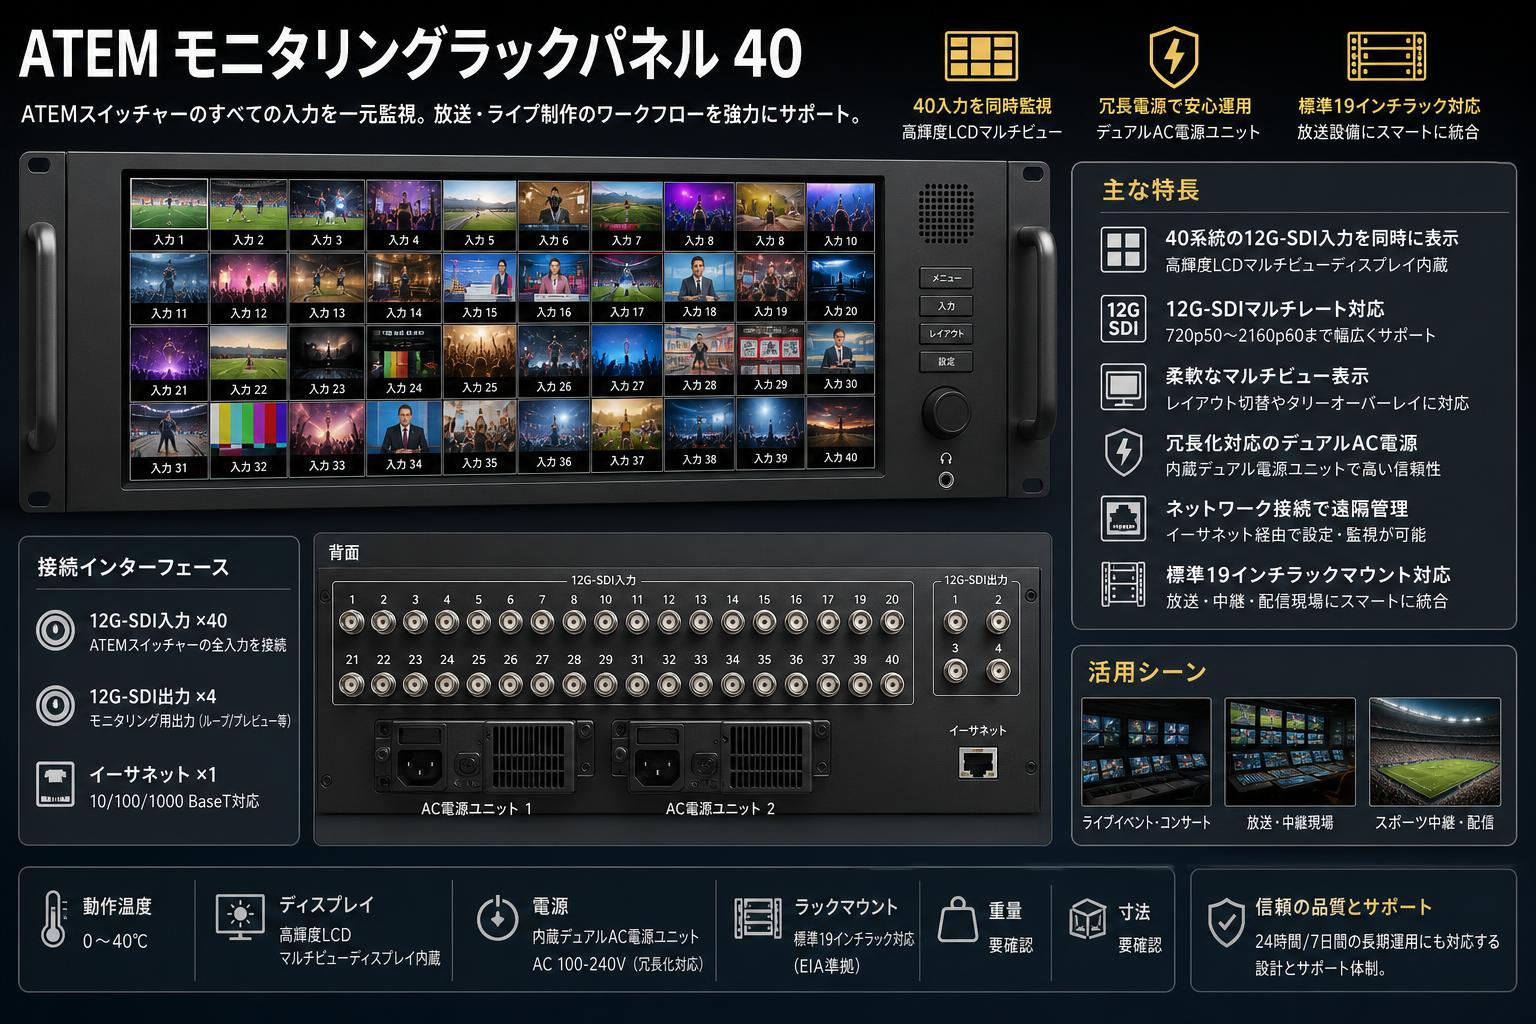Click the 0〜40℃ temperature value
The height and width of the screenshot is (1024, 1536).
(115, 941)
